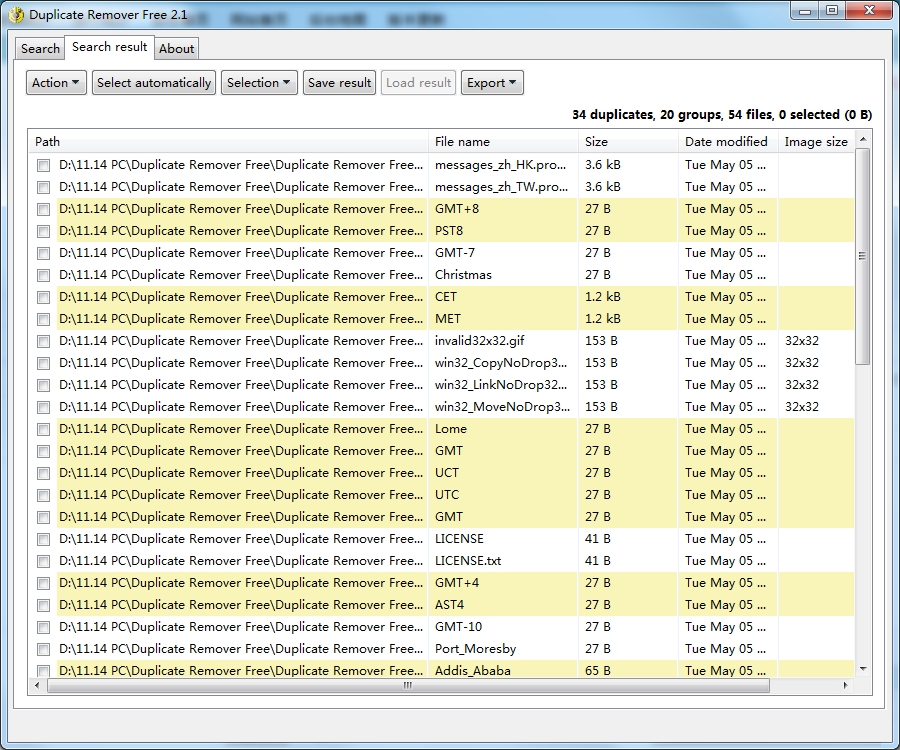Viewport: 900px width, 750px height.
Task: Open the About tab
Action: click(177, 48)
